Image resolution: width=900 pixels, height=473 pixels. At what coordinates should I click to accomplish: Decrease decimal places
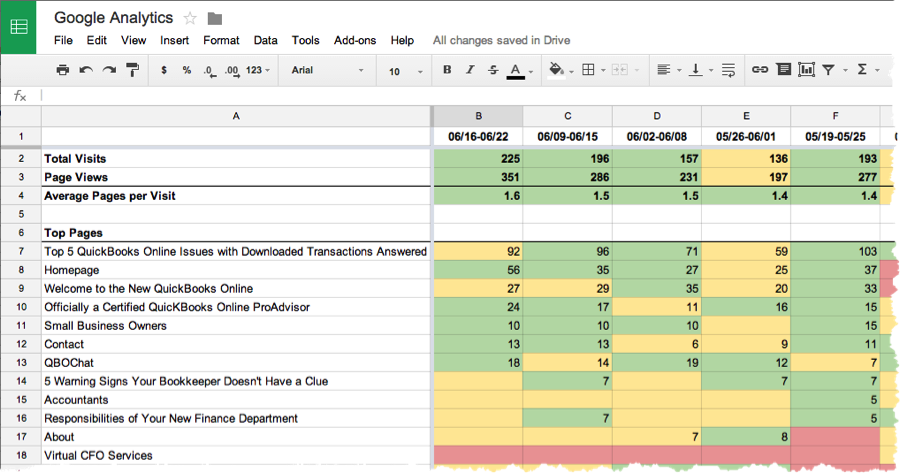click(210, 71)
